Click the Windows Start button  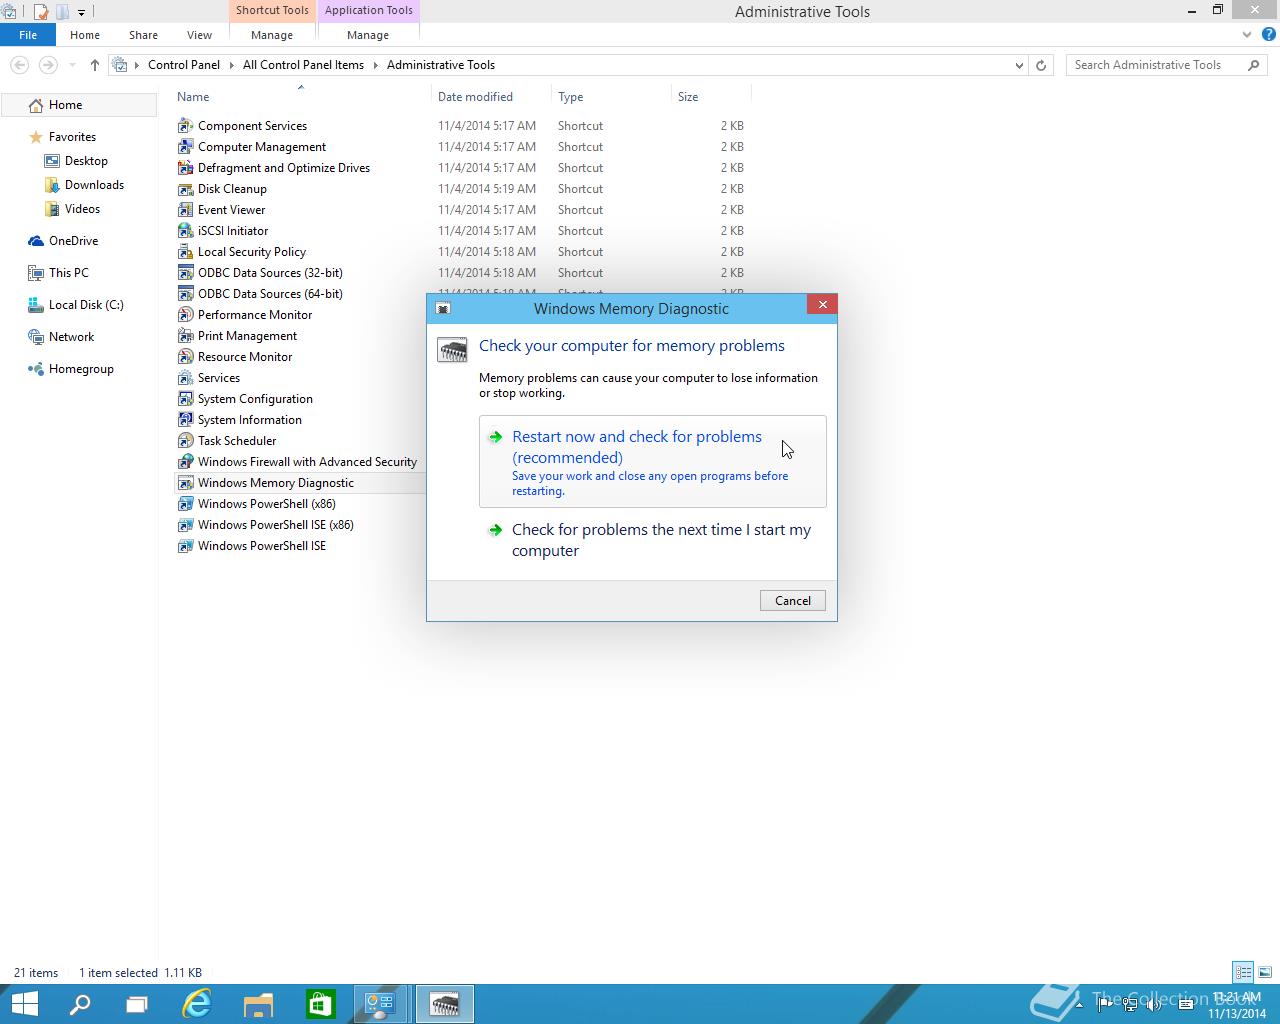tap(24, 1004)
